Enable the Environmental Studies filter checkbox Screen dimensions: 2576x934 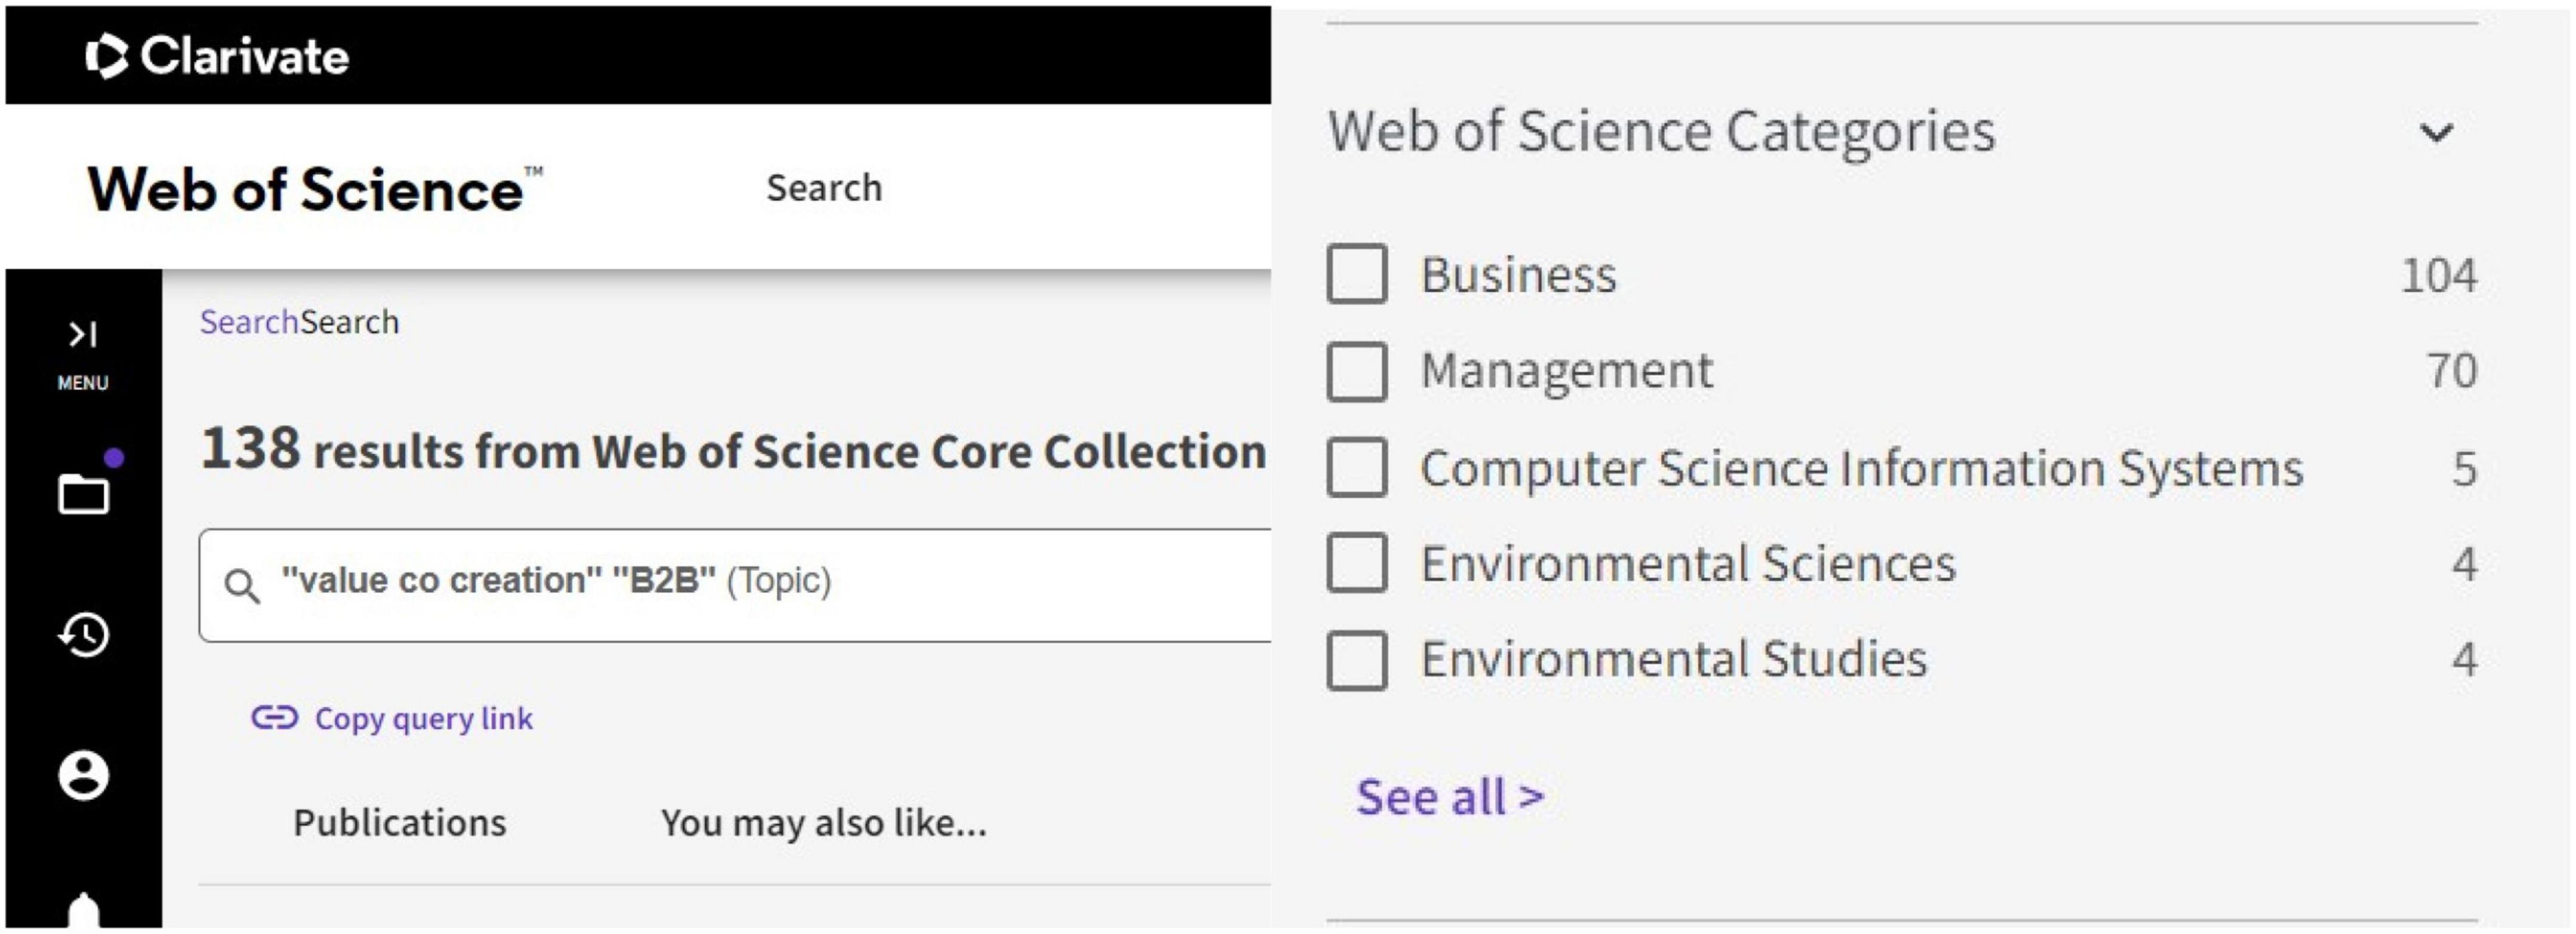pyautogui.click(x=1357, y=660)
